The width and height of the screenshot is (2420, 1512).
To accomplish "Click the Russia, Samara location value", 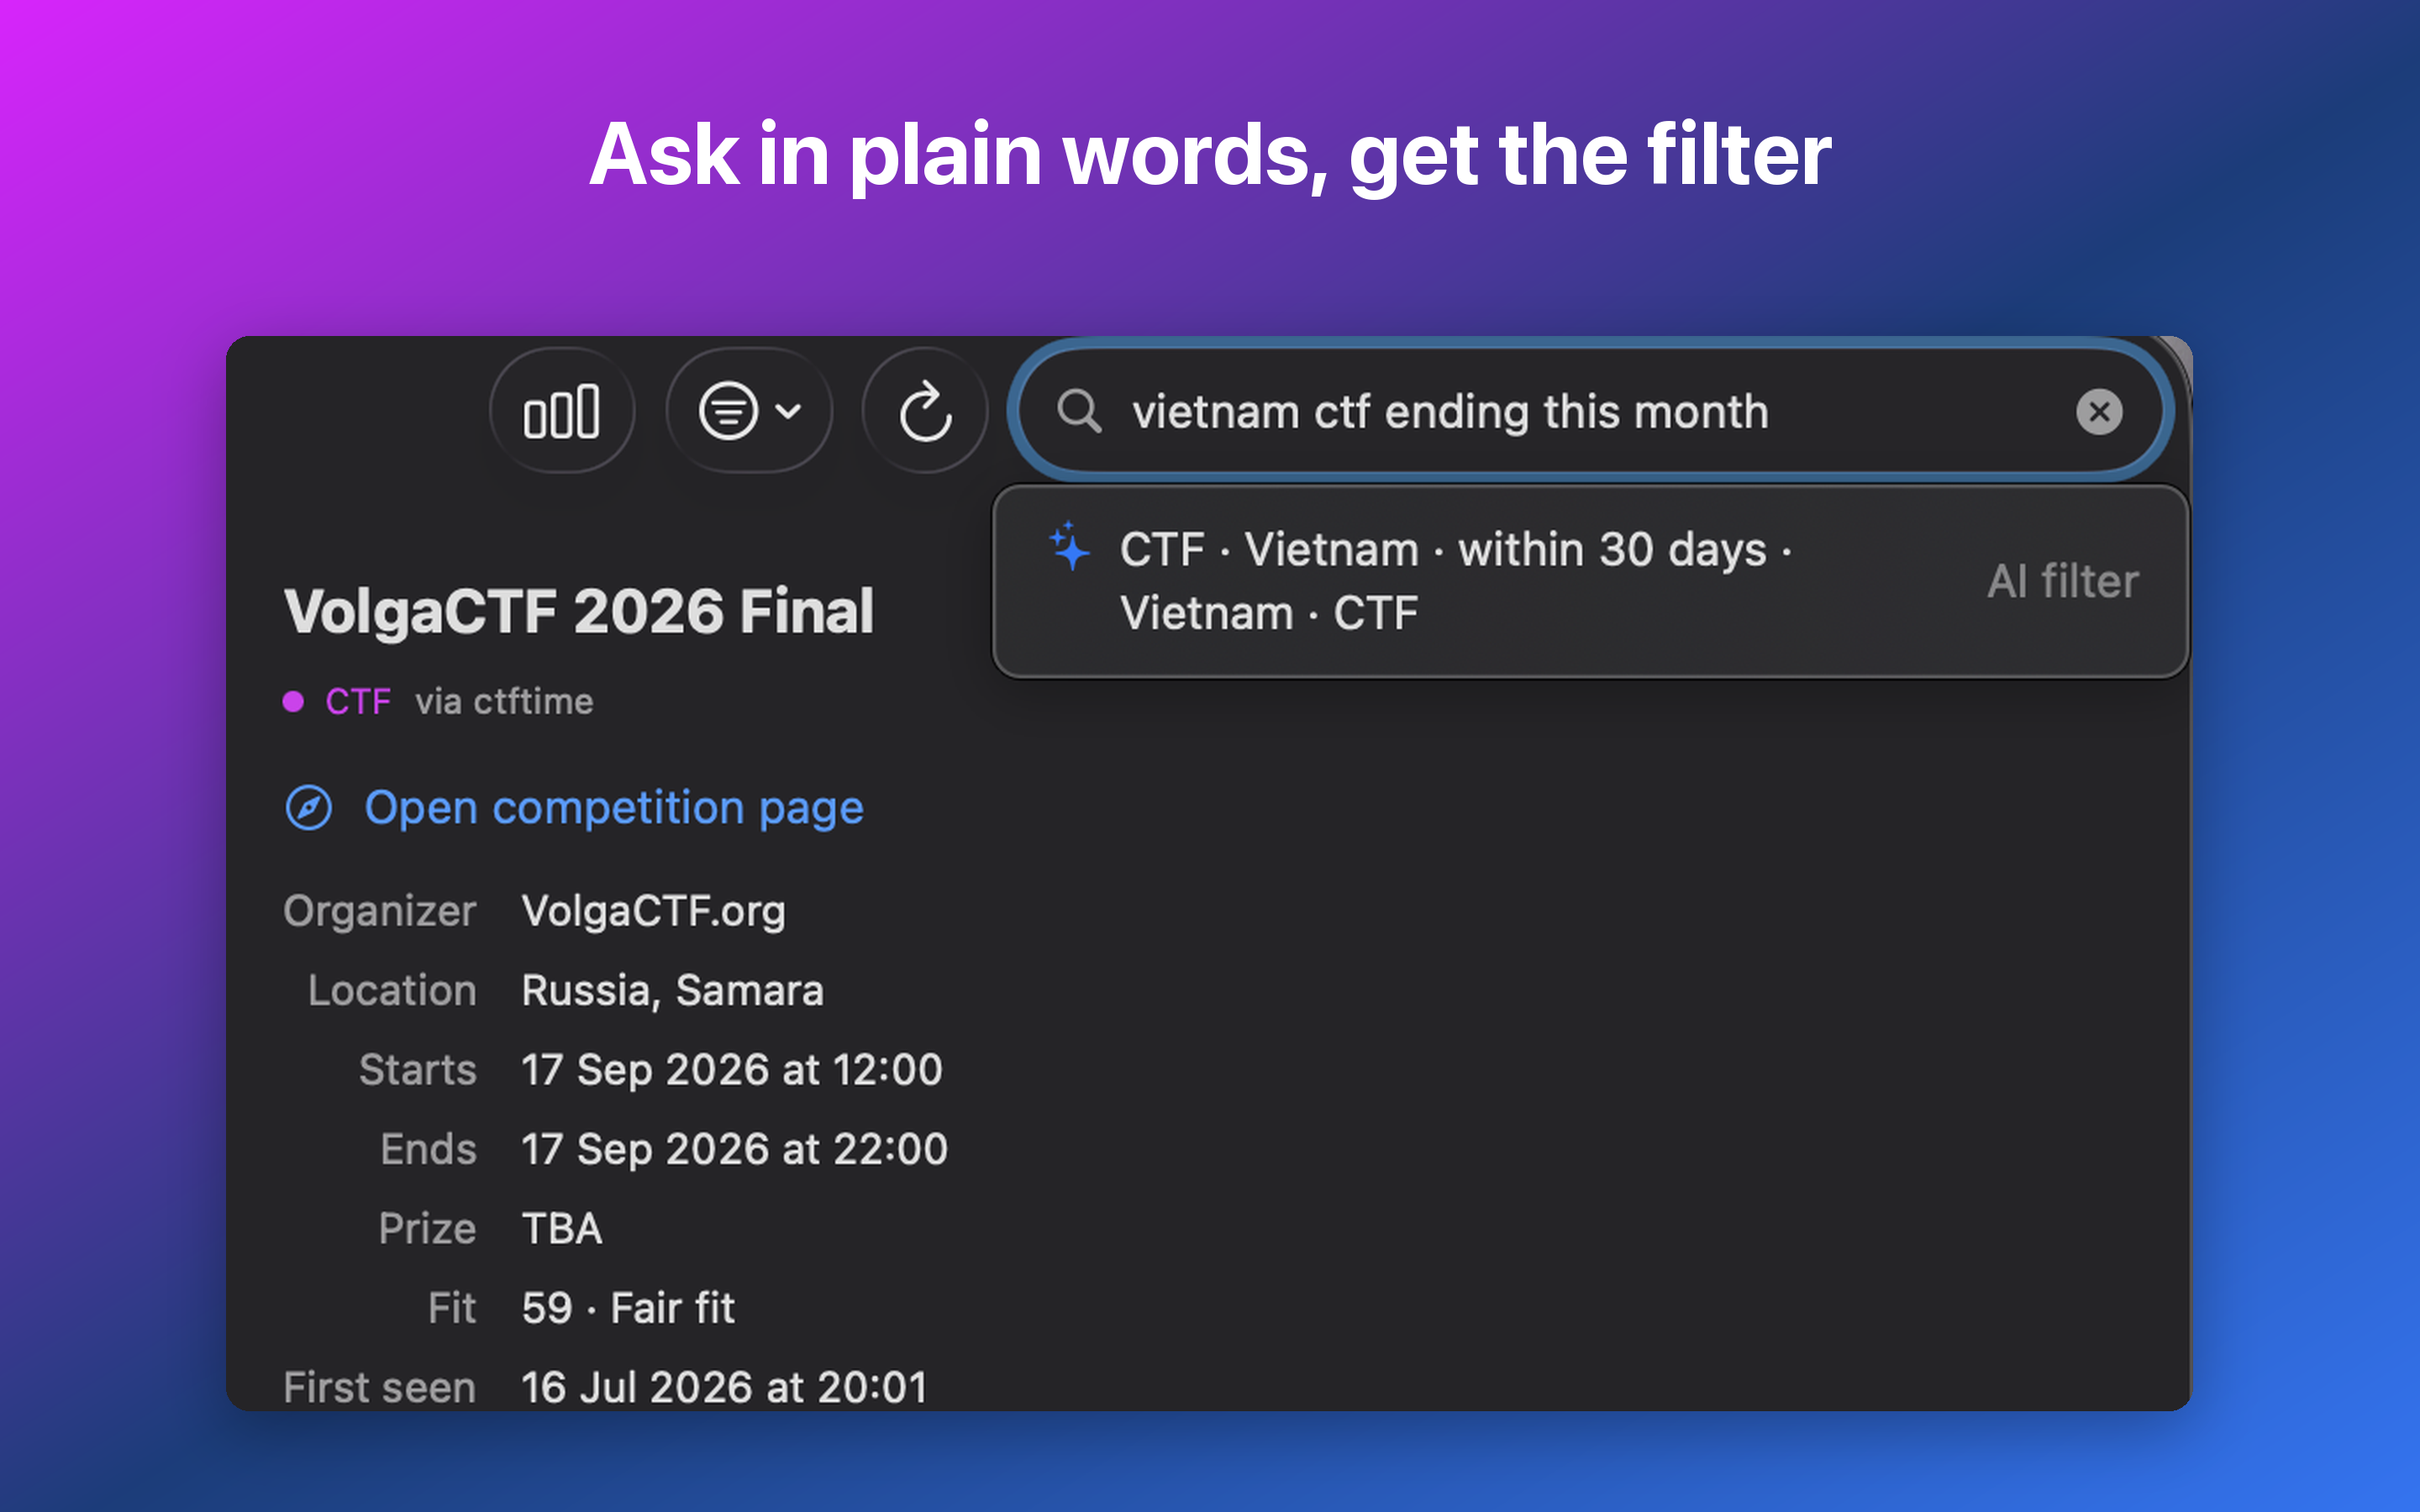I will pos(672,990).
